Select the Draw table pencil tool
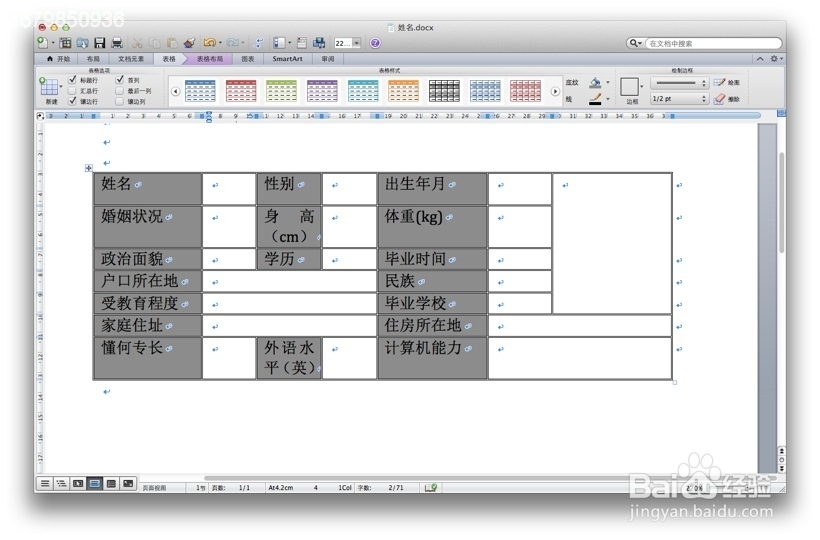 [720, 83]
